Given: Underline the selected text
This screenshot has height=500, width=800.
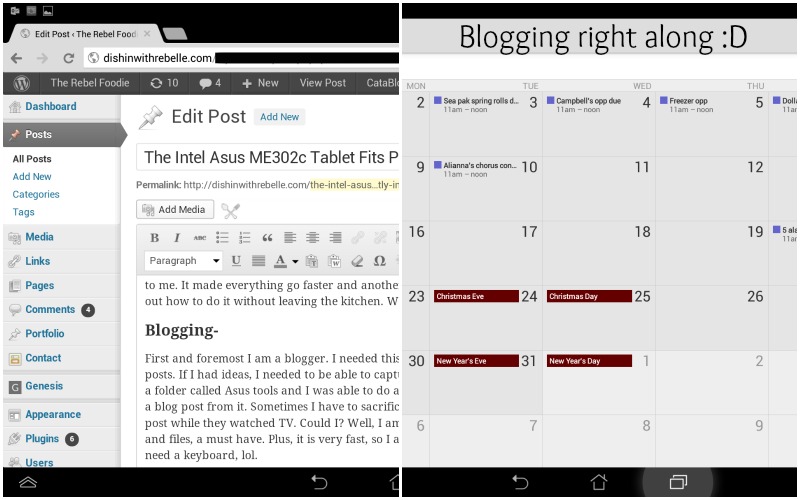Looking at the screenshot, I should click(x=236, y=261).
